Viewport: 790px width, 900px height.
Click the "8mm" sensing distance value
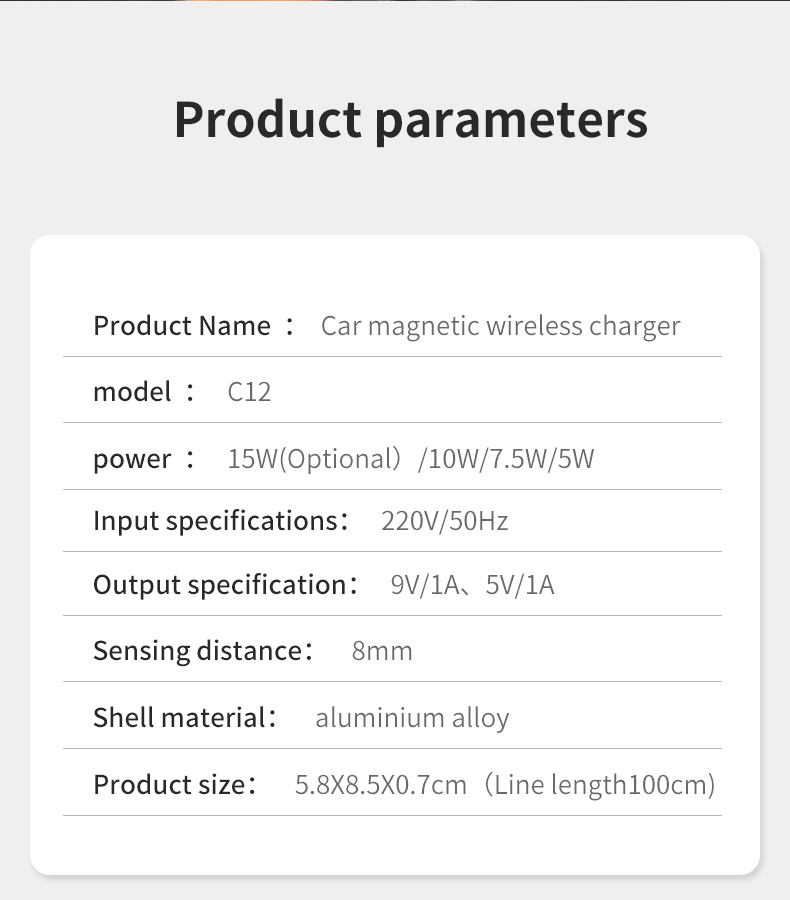382,651
